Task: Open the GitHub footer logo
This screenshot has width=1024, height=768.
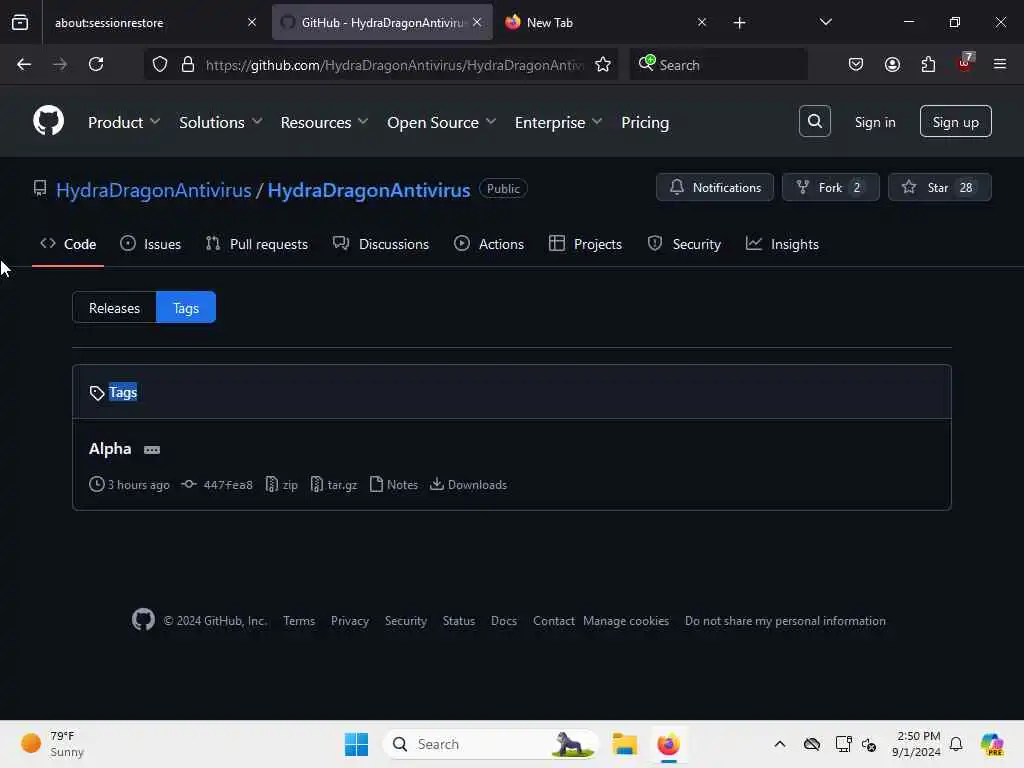Action: point(143,620)
